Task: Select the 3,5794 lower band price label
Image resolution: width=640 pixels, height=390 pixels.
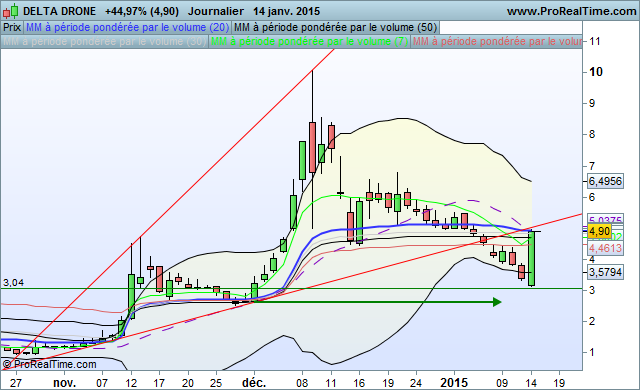Action: [605, 272]
